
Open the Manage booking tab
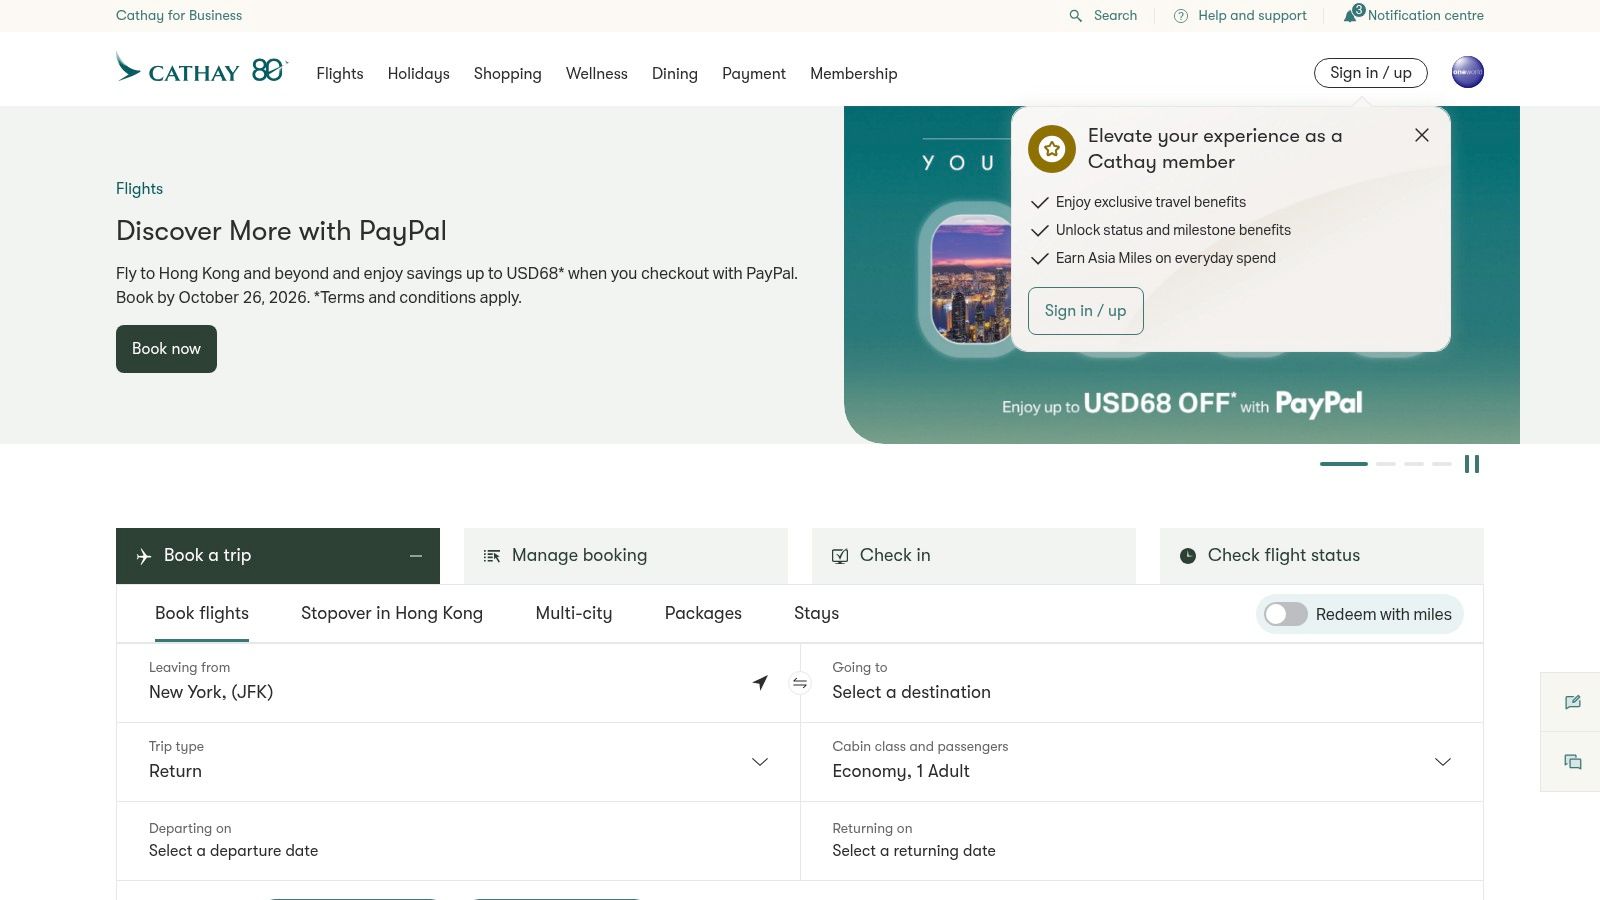point(626,556)
